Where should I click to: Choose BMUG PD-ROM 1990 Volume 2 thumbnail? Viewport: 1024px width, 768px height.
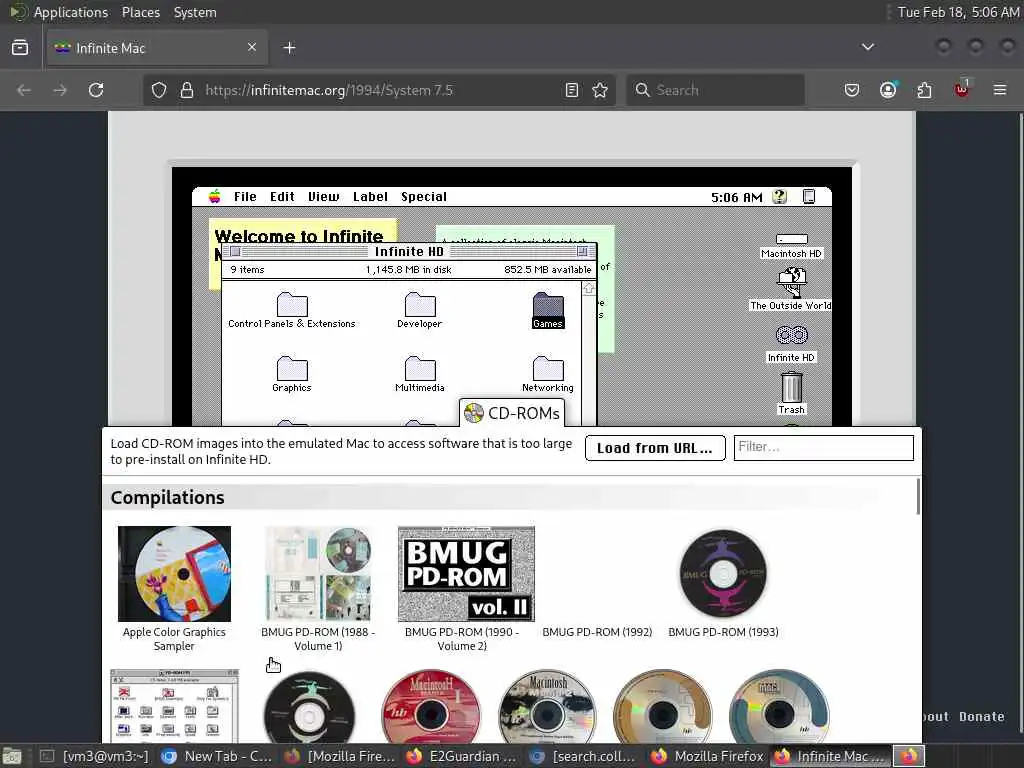click(x=466, y=573)
